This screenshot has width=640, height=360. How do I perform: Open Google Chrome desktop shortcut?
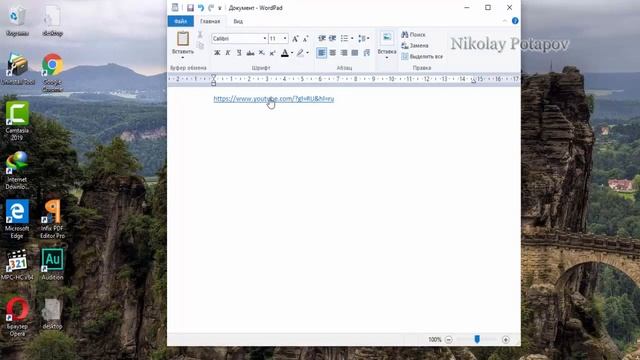tap(52, 73)
